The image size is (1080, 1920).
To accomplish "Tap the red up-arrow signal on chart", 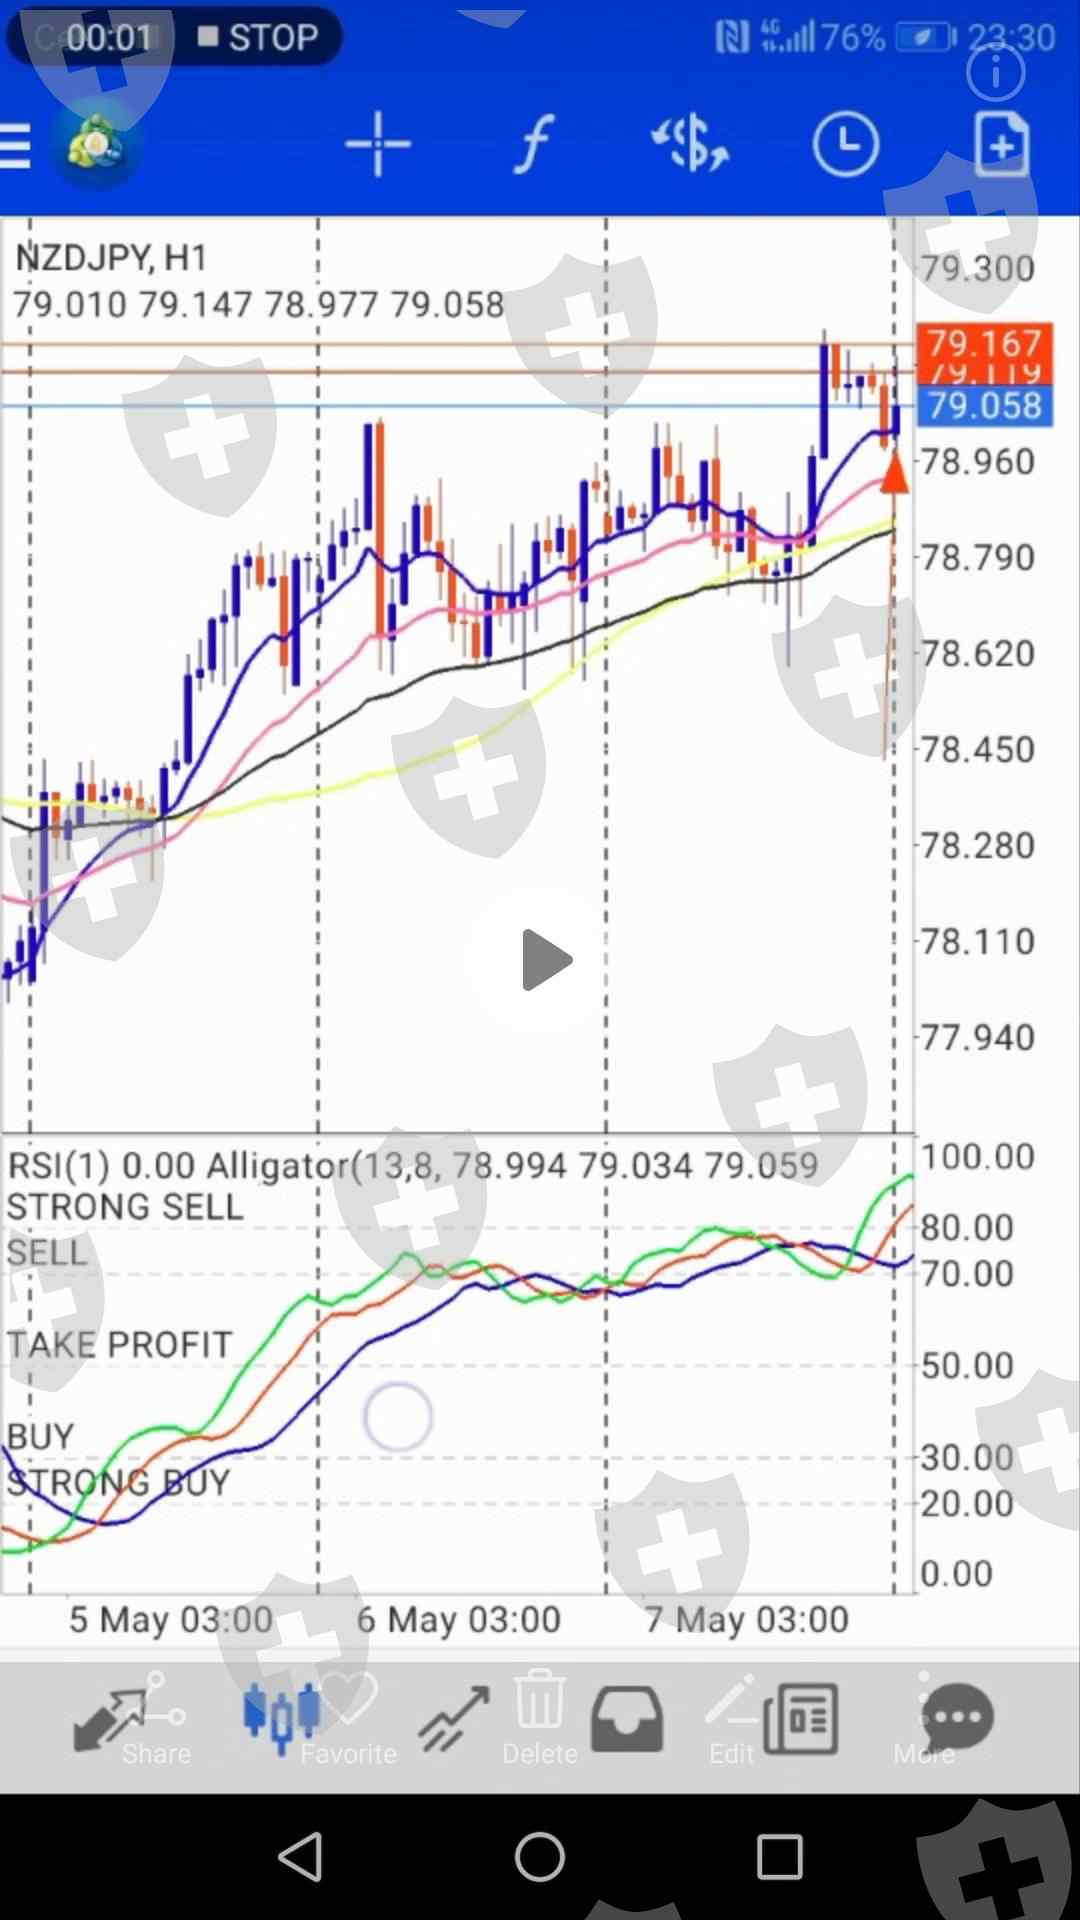I will (x=894, y=472).
